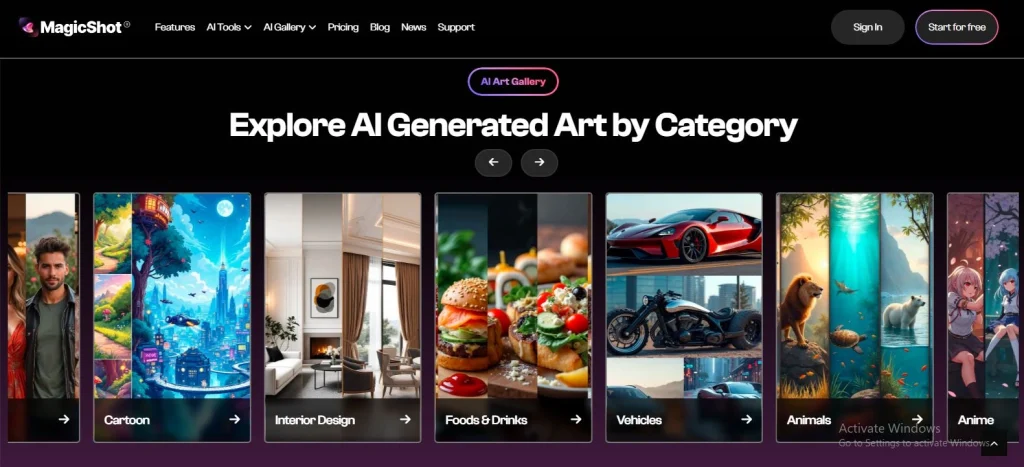This screenshot has height=467, width=1024.
Task: Click the AI Art Gallery pill badge
Action: coord(513,82)
